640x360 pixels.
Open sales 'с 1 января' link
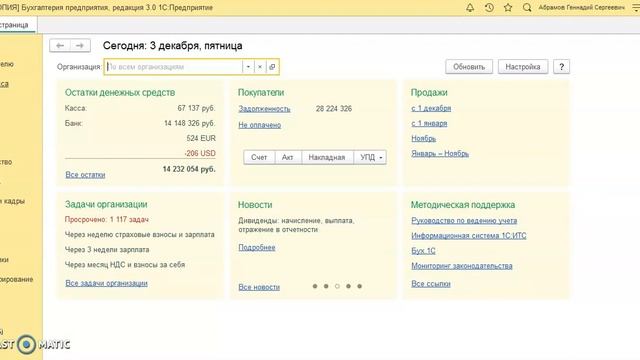429,123
